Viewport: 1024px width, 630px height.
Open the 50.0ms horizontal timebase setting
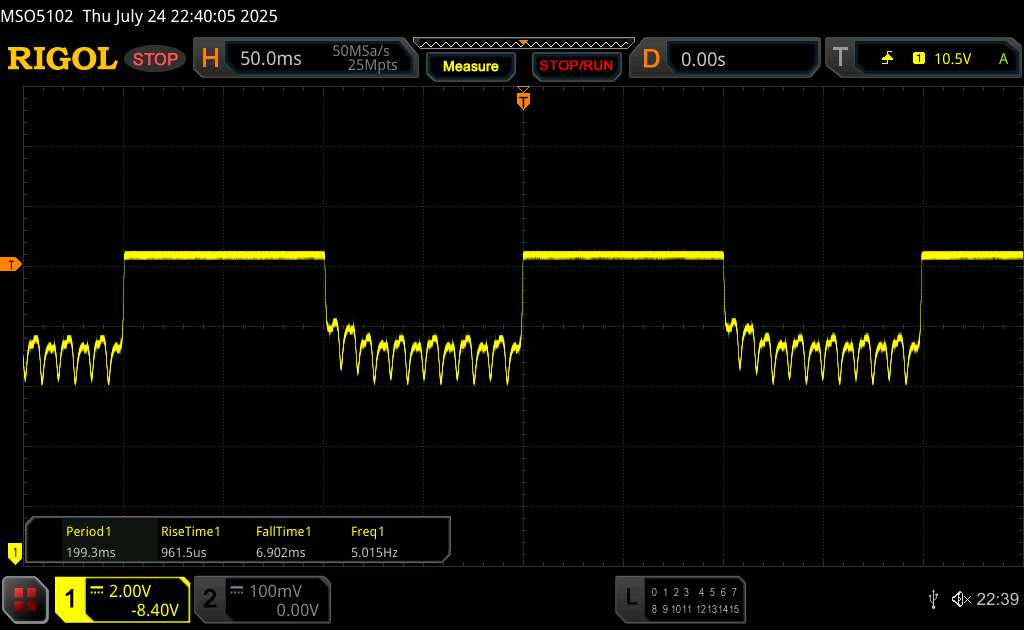(x=271, y=59)
